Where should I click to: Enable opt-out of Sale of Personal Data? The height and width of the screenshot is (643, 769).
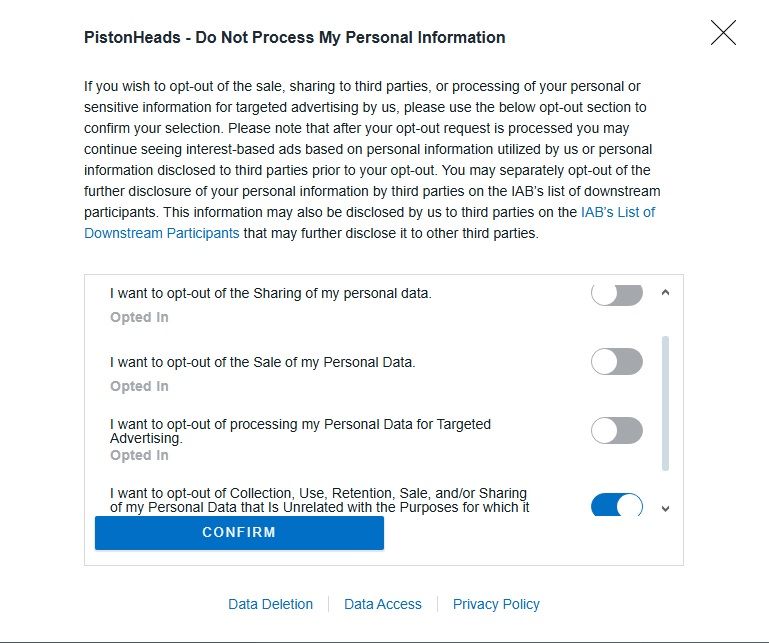click(616, 362)
